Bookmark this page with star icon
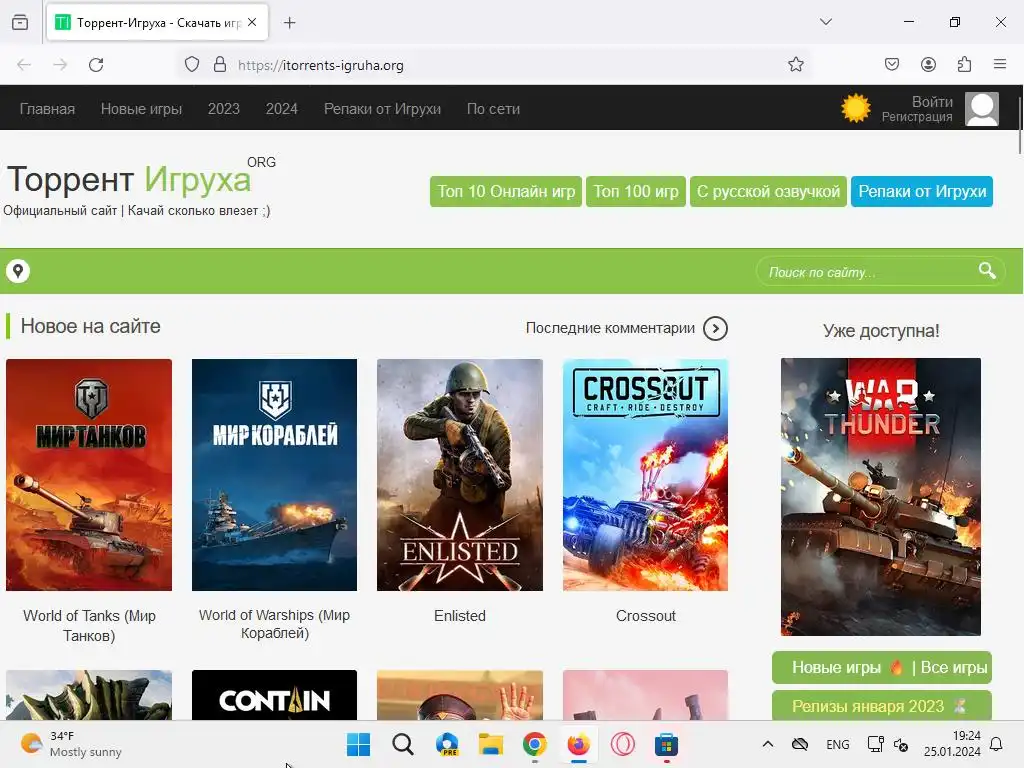 [795, 65]
